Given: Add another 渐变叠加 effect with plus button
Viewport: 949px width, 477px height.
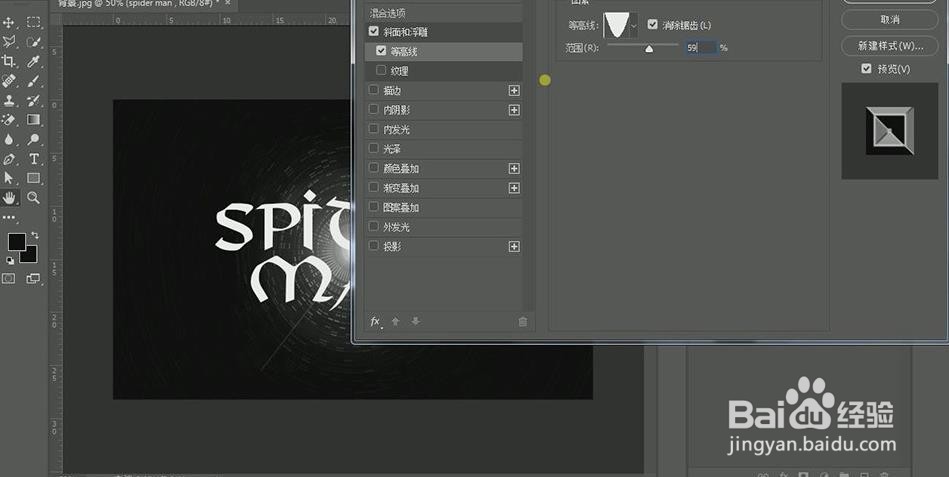Looking at the screenshot, I should pyautogui.click(x=514, y=188).
